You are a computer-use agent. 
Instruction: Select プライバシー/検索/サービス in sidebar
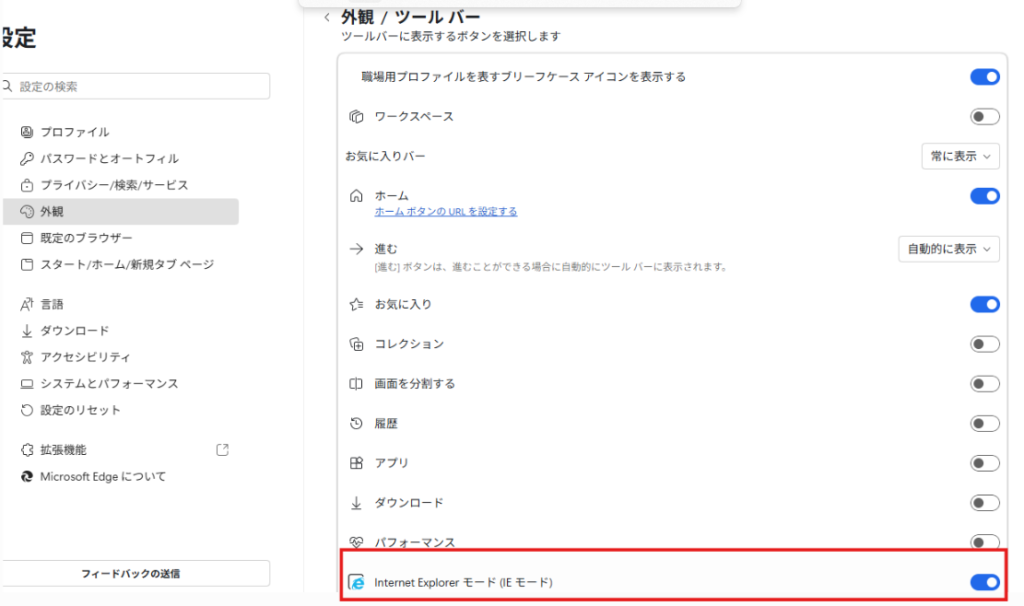pos(114,185)
